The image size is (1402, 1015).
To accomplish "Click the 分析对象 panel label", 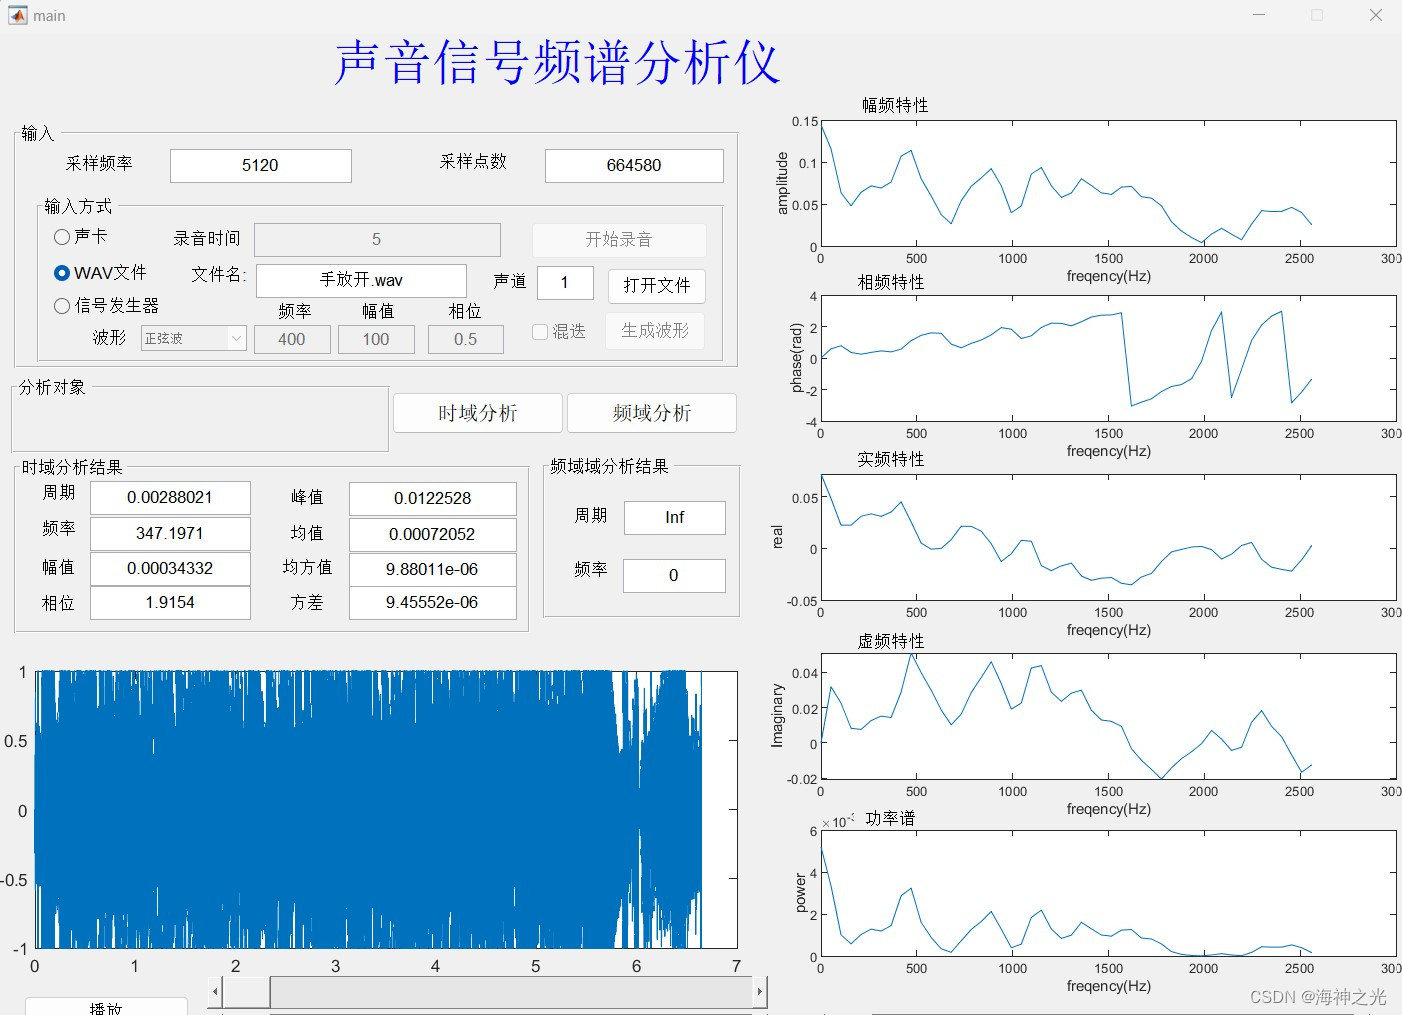I will [52, 387].
